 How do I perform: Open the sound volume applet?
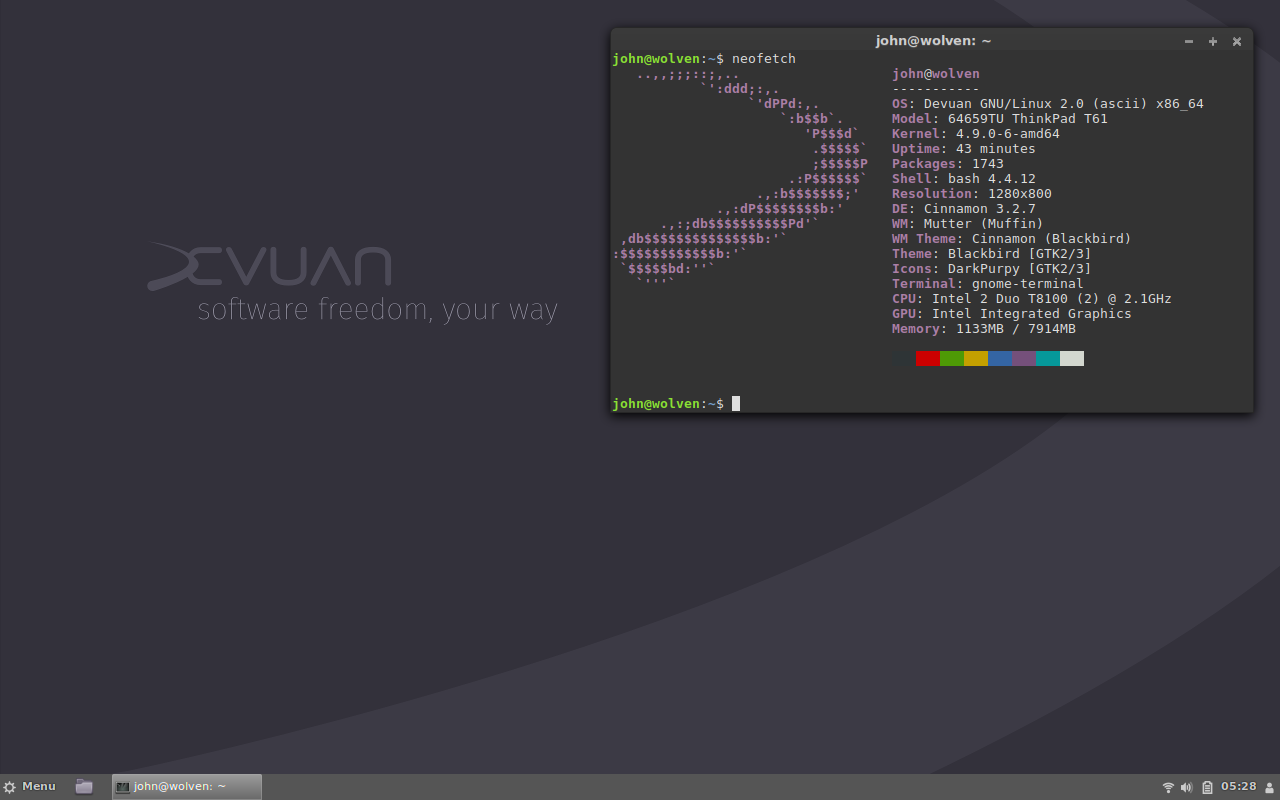pyautogui.click(x=1187, y=787)
